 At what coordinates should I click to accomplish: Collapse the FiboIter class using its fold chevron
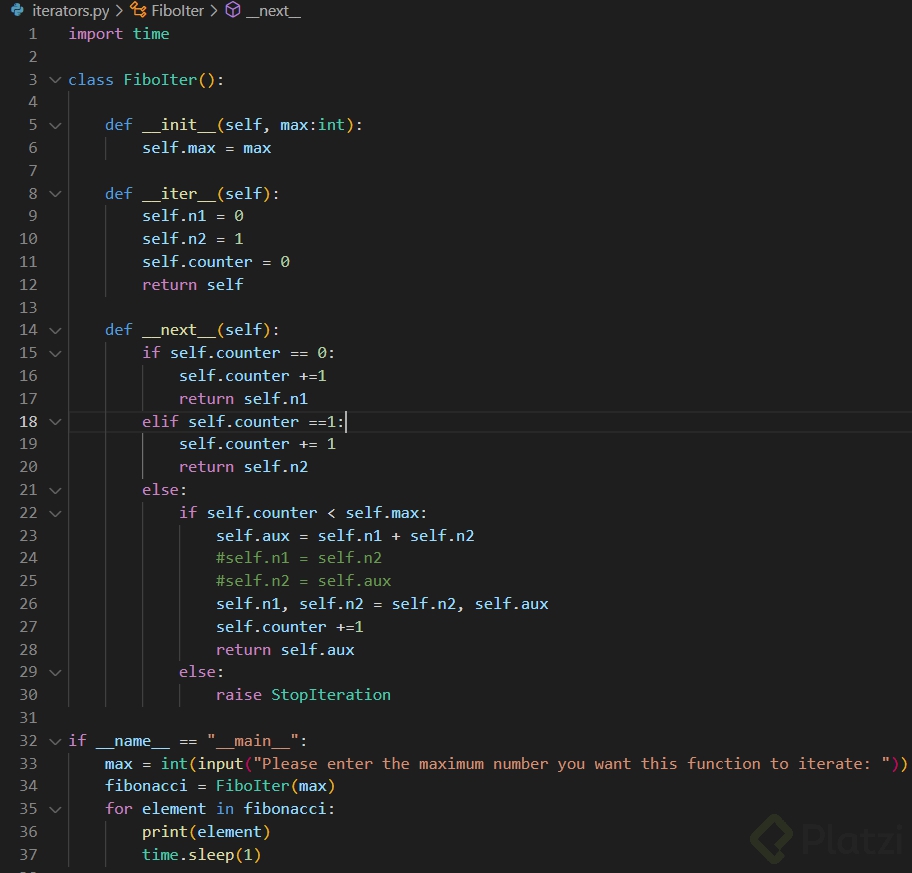[x=55, y=79]
